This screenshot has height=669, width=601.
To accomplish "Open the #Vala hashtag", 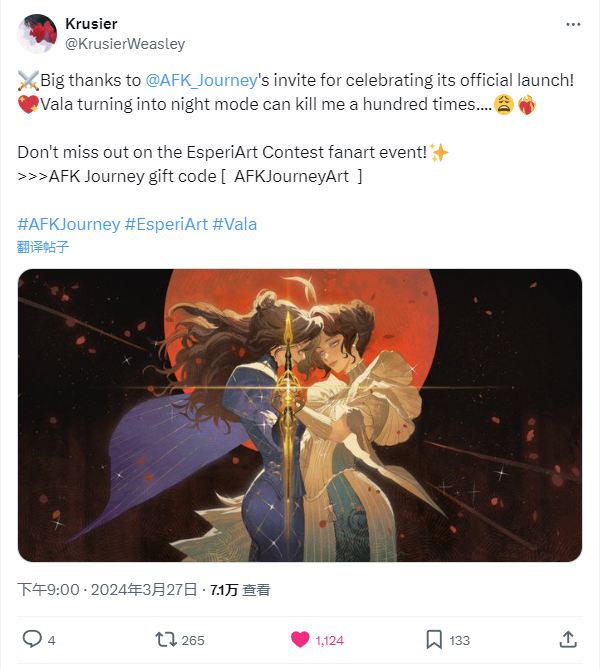I will (x=235, y=224).
